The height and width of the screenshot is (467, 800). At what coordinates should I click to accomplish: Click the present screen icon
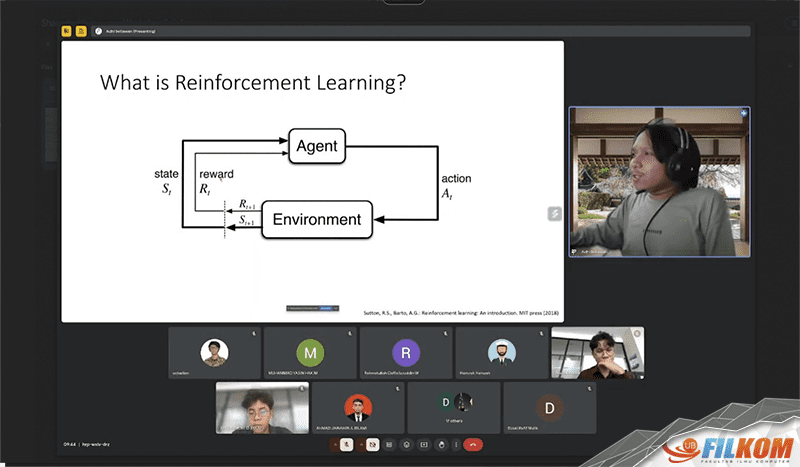click(x=422, y=443)
